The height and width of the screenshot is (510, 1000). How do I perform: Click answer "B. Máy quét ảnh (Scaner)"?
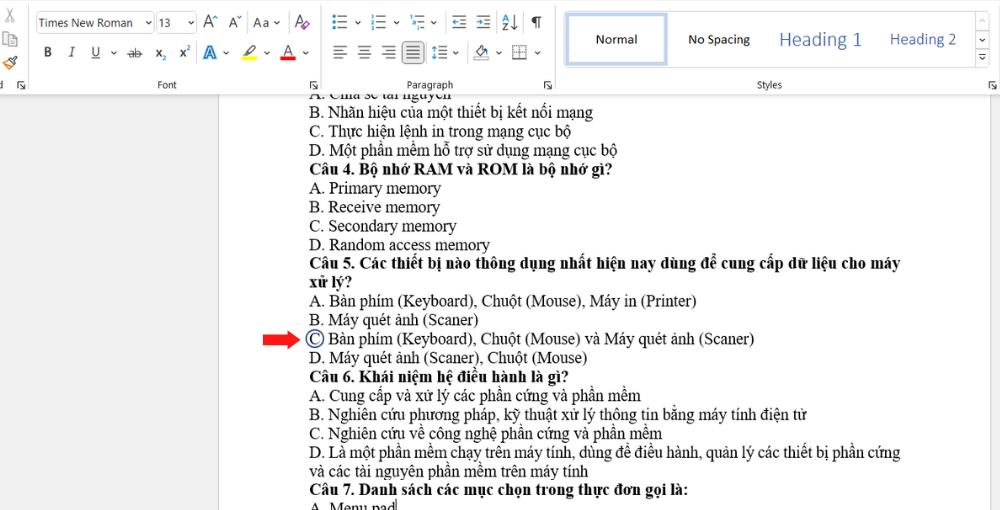394,320
